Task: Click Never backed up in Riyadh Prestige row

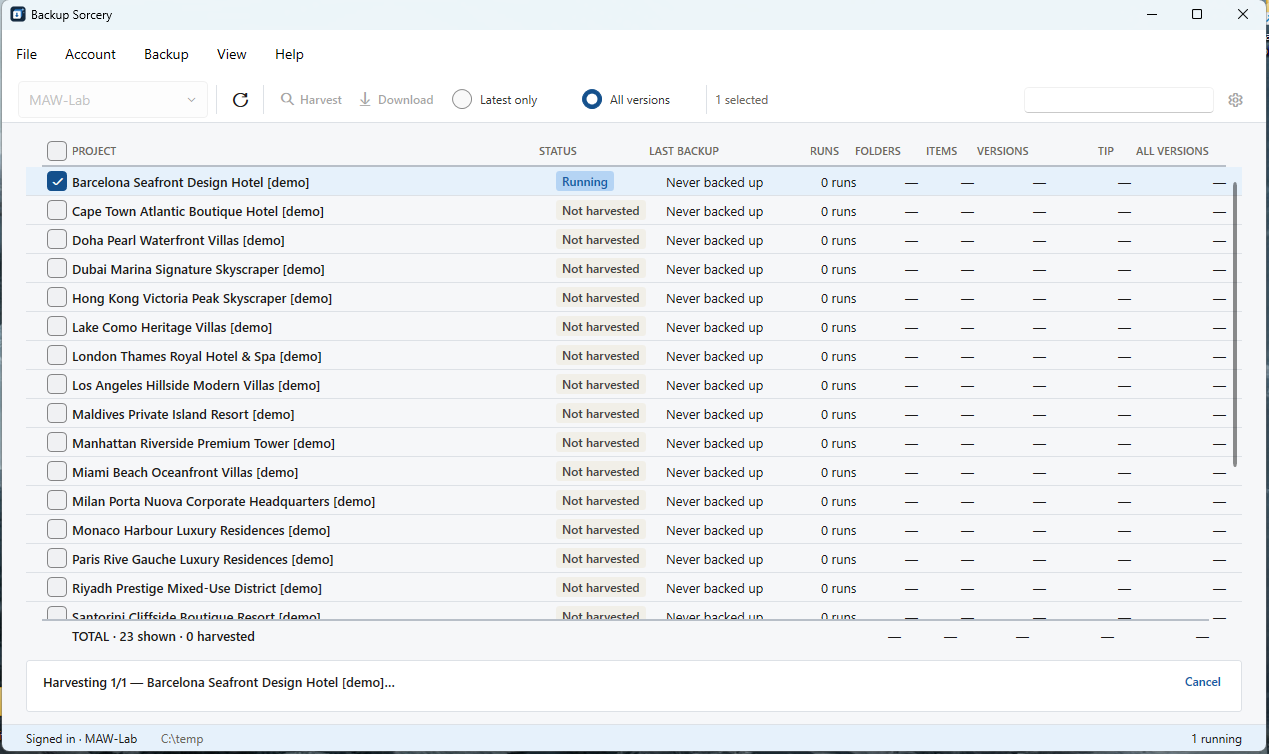Action: point(714,588)
